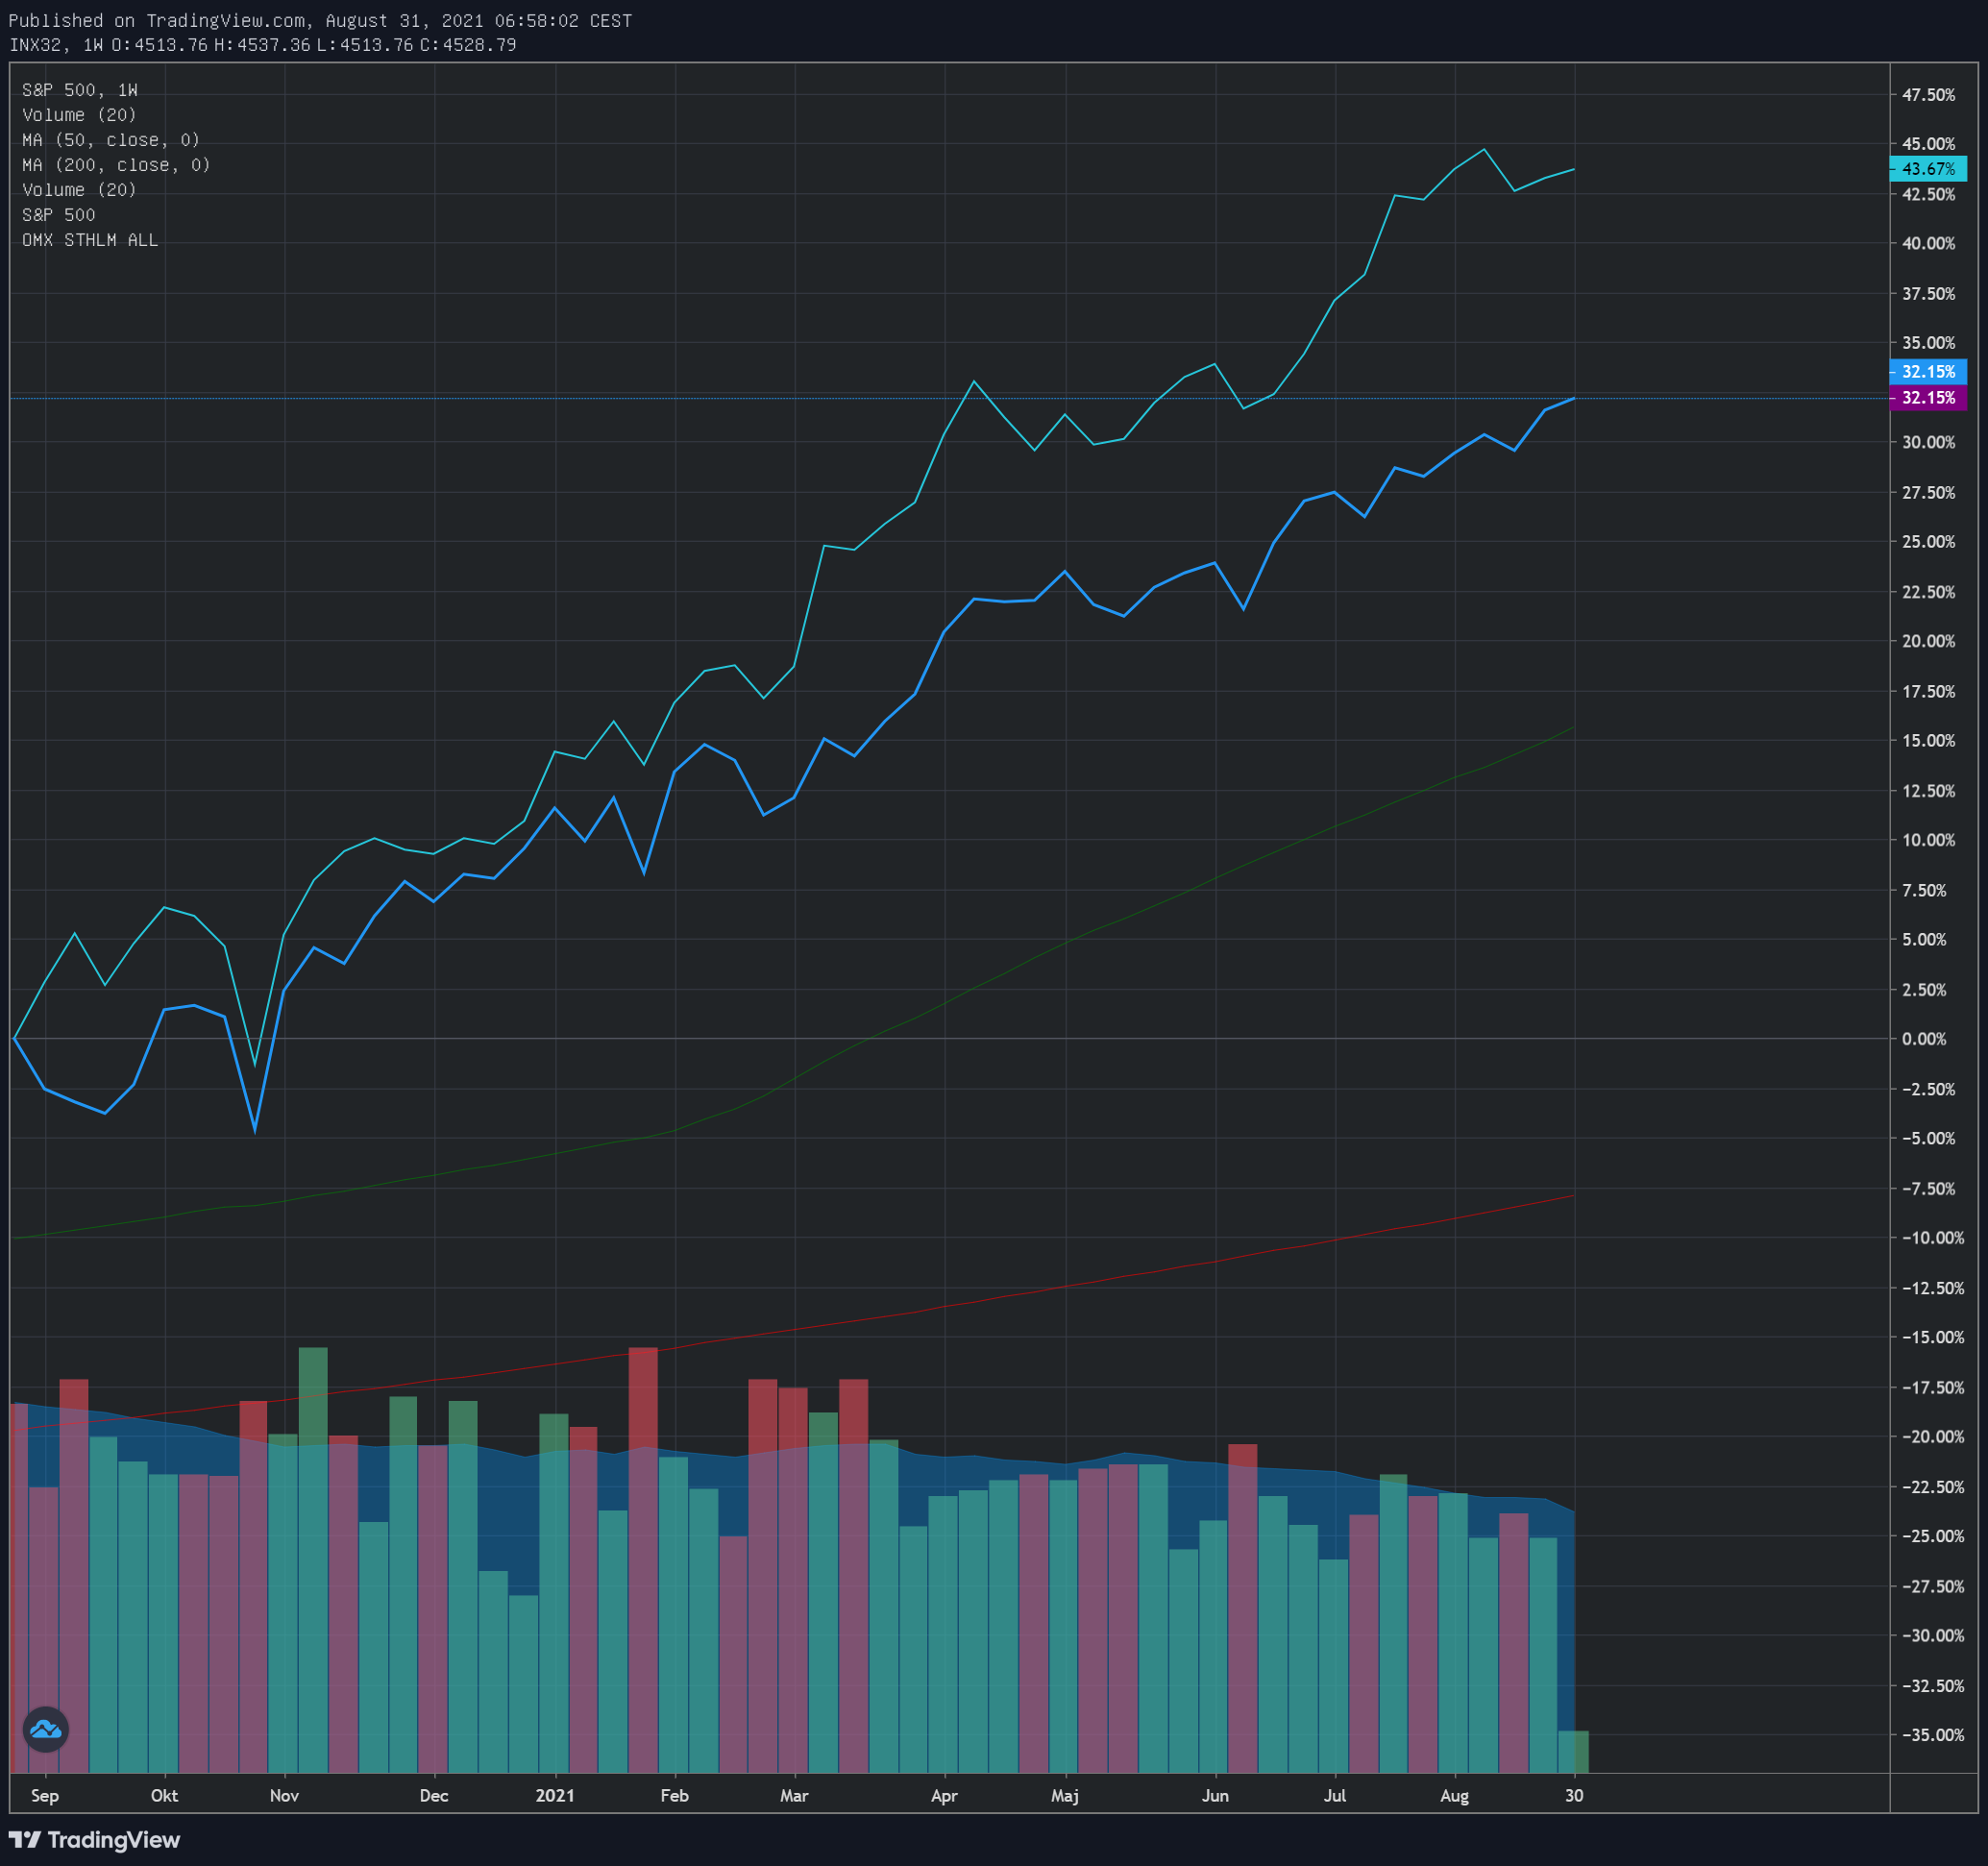Image resolution: width=1988 pixels, height=1866 pixels.
Task: Click the 0.00% level on price scale
Action: 1924,1039
